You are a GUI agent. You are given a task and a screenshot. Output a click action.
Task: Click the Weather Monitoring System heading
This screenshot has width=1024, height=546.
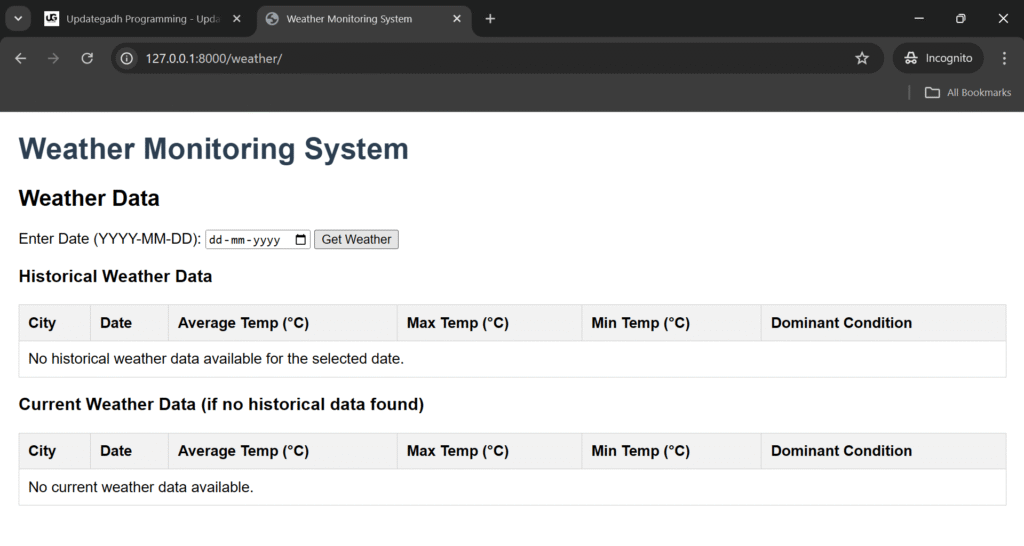(x=214, y=149)
